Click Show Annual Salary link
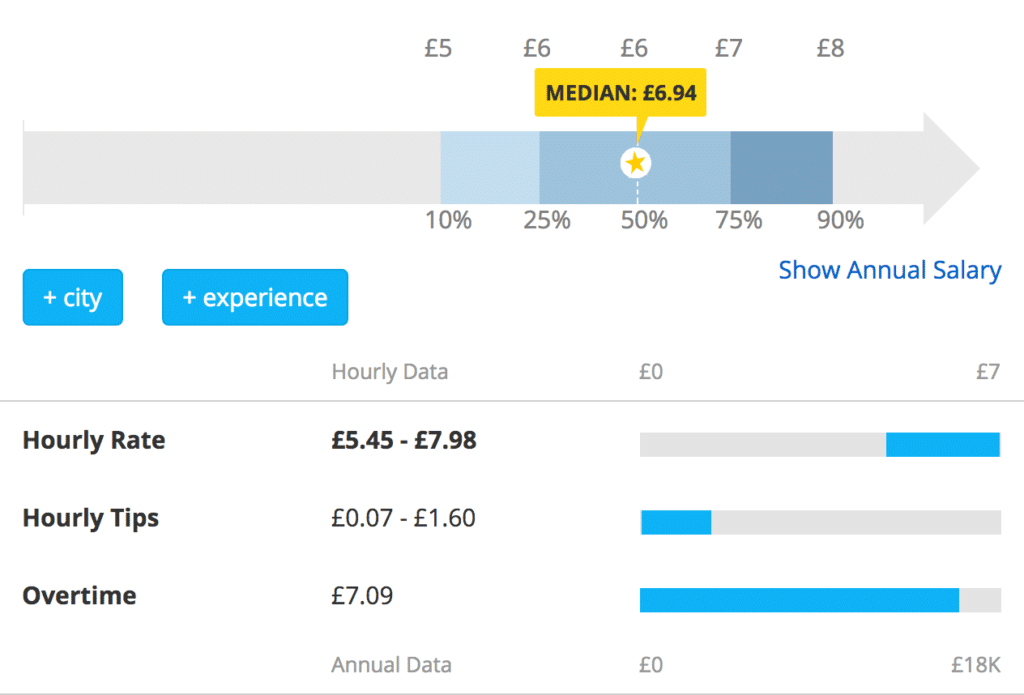Viewport: 1024px width, 695px height. (889, 270)
